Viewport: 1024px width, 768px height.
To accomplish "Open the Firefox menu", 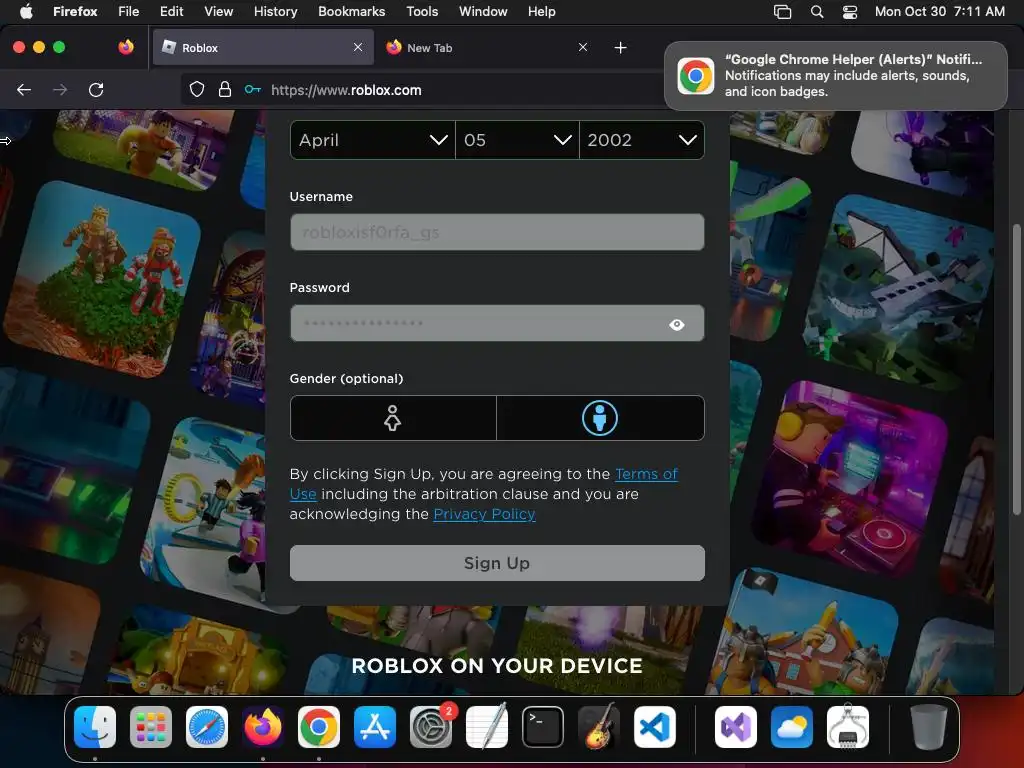I will tap(75, 11).
